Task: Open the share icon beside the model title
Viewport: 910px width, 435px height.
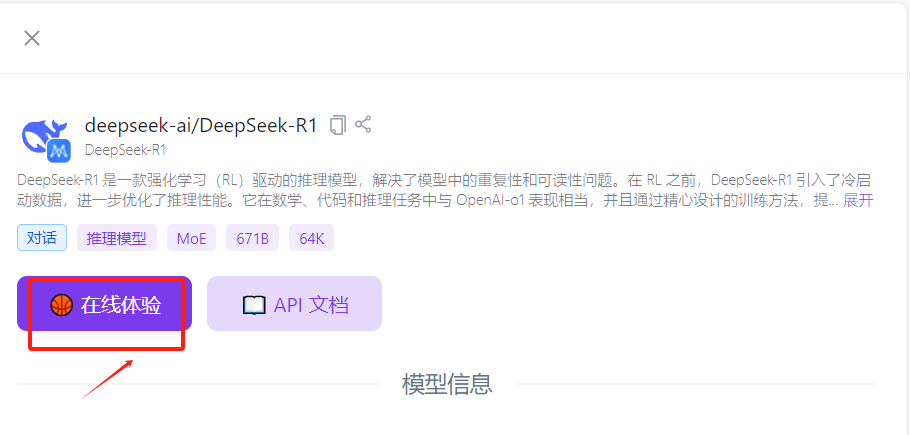Action: coord(363,124)
